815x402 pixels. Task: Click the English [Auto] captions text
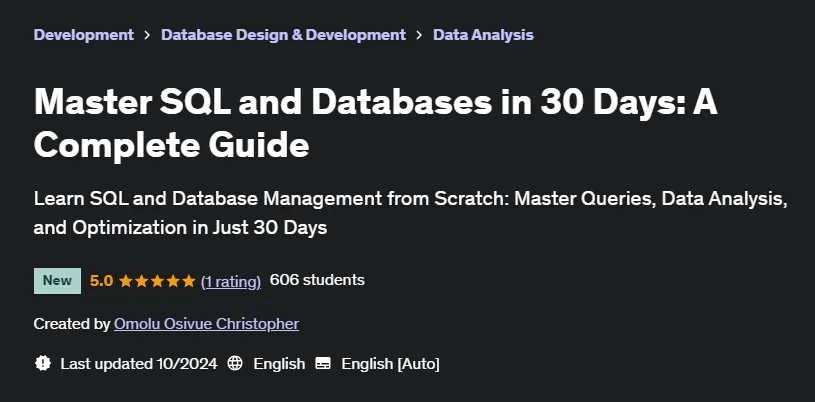[x=390, y=364]
